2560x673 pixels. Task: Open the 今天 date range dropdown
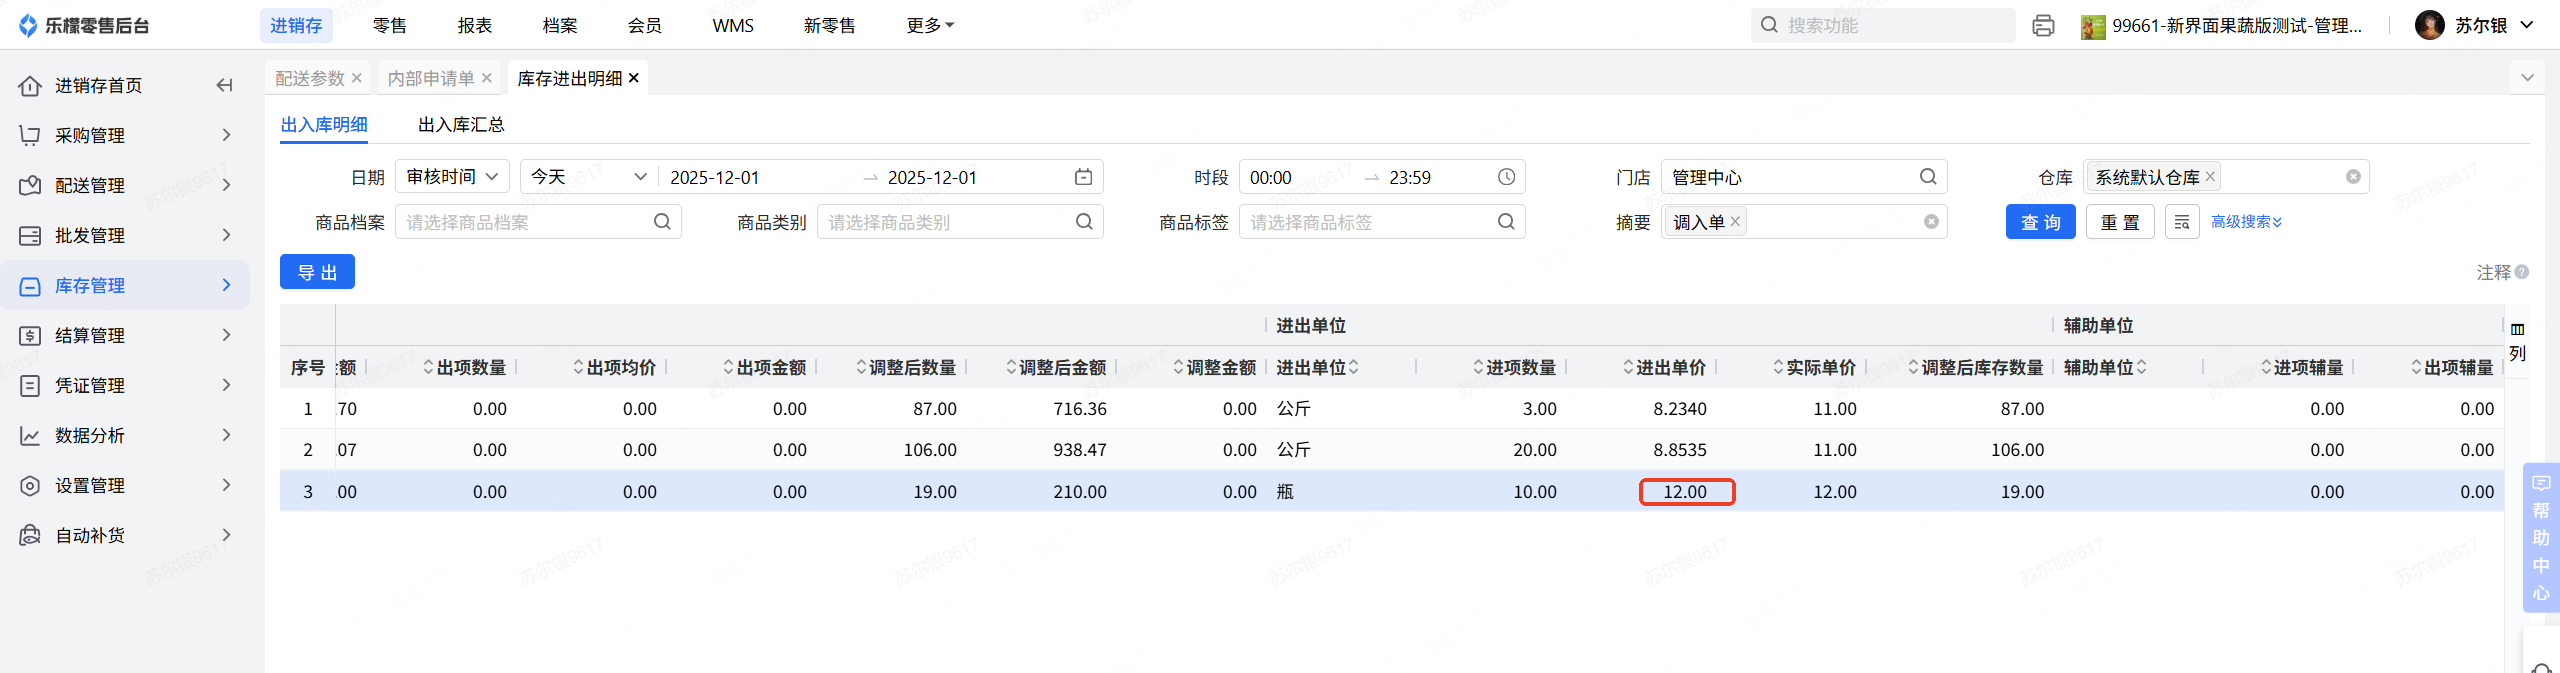588,177
